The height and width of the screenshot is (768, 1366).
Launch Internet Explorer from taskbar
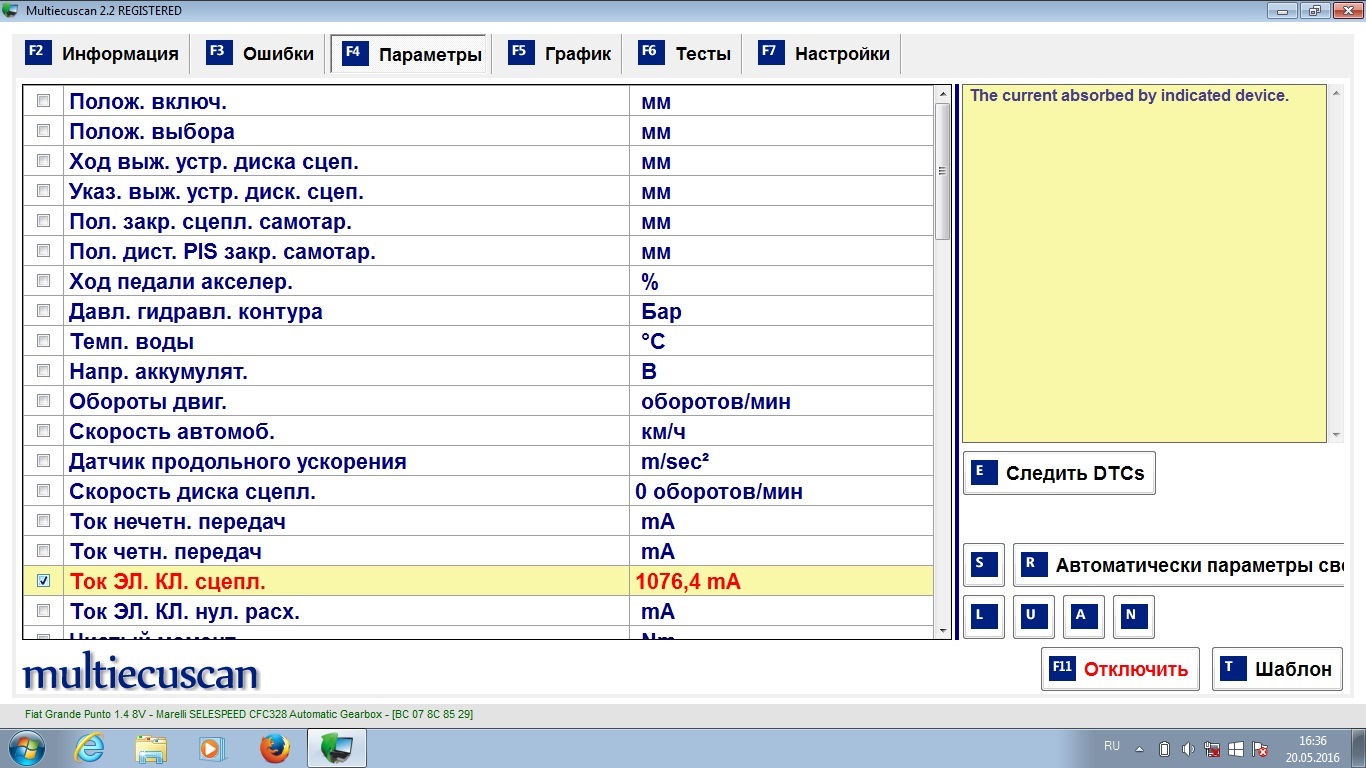[90, 748]
